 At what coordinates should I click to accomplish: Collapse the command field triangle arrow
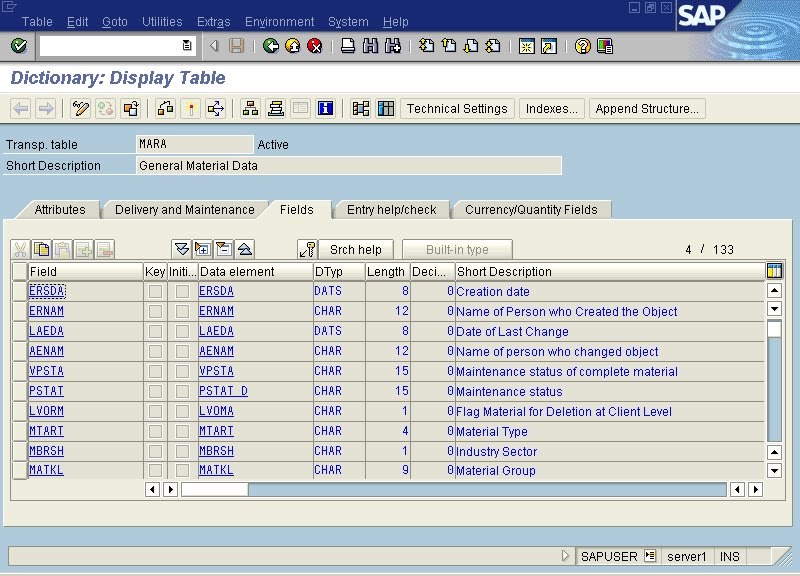pos(214,46)
